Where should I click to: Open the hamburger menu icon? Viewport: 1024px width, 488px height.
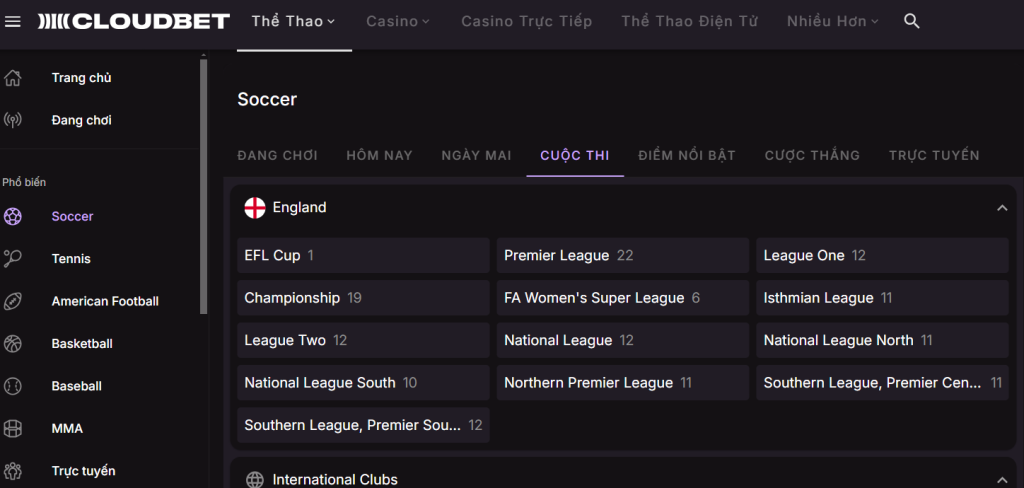coord(12,22)
